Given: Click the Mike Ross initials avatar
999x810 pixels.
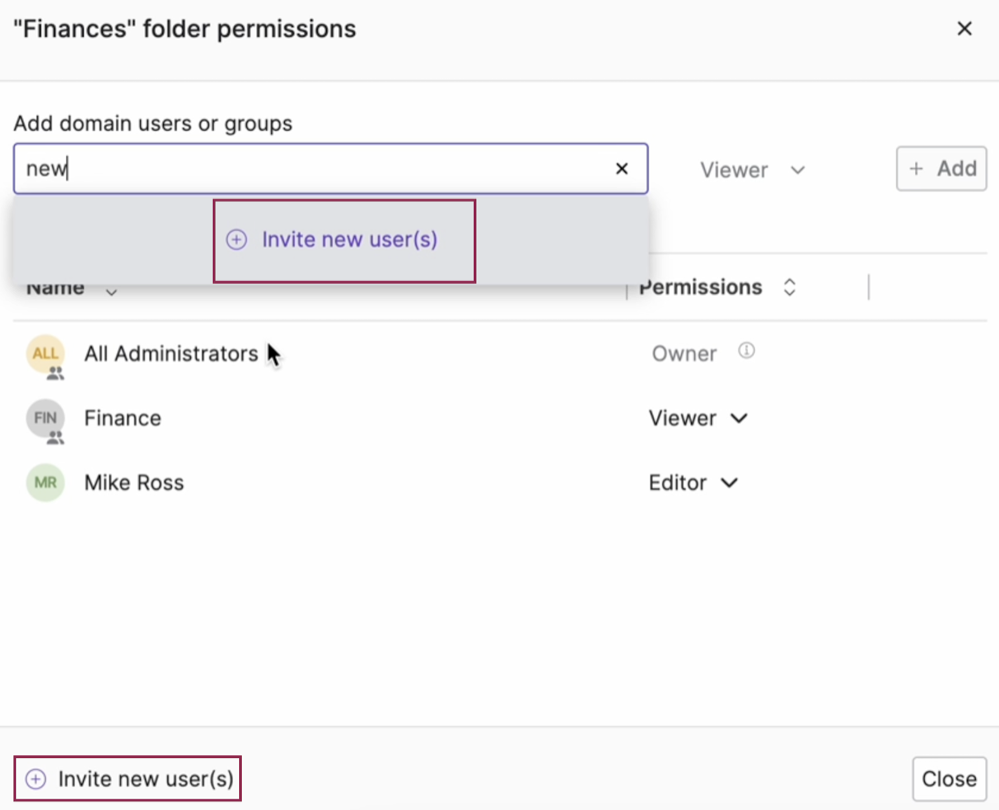Looking at the screenshot, I should tap(45, 483).
